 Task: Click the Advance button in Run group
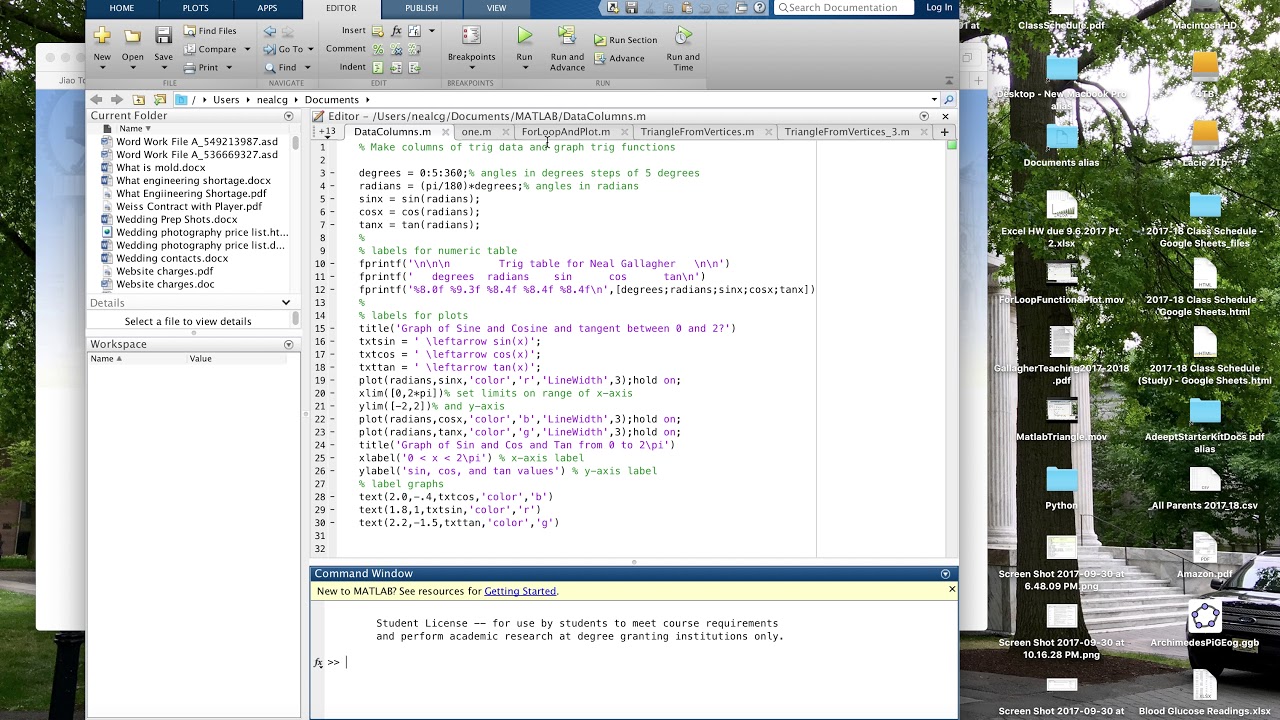click(619, 58)
